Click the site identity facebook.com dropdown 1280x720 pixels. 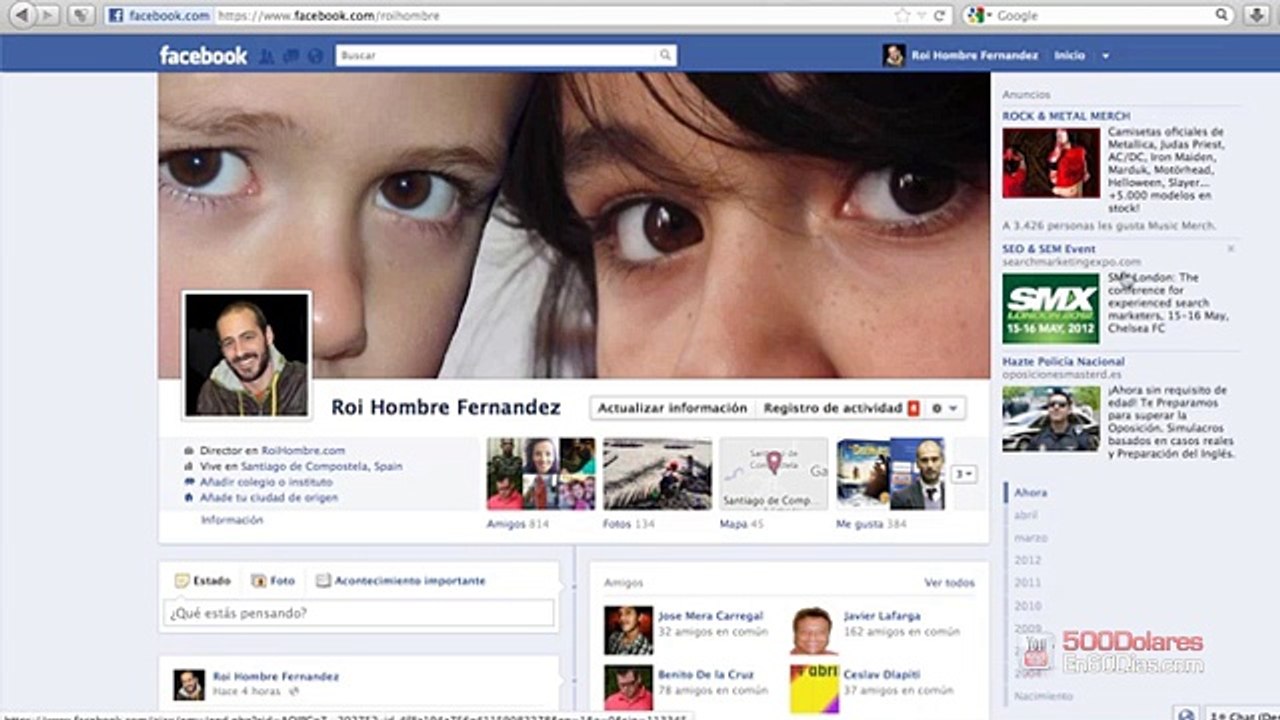[x=158, y=16]
